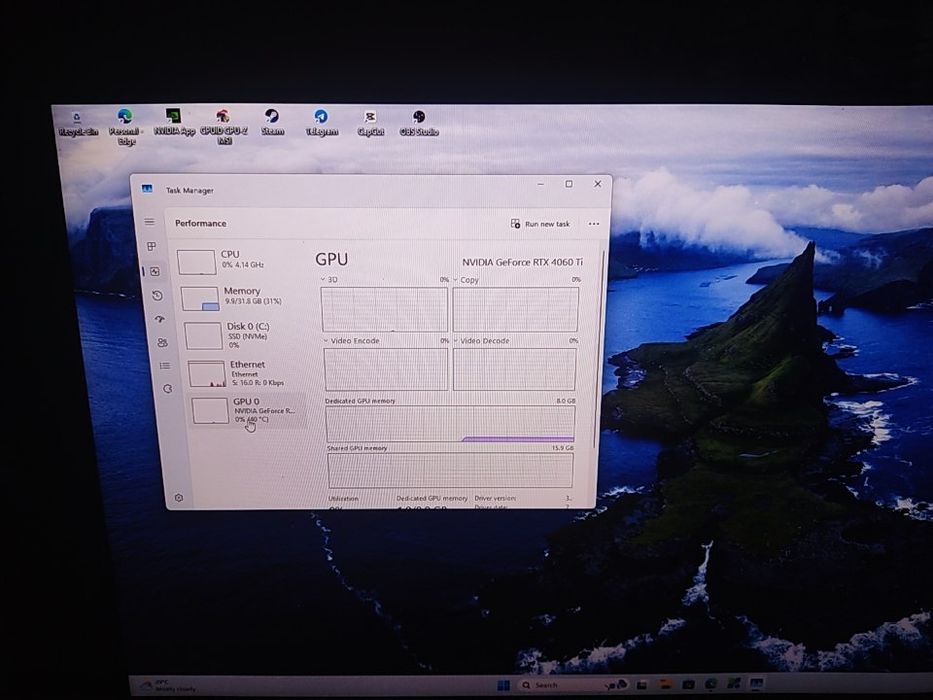Viewport: 933px width, 700px height.
Task: Click the GPU pane vertical scrollbar
Action: click(598, 348)
